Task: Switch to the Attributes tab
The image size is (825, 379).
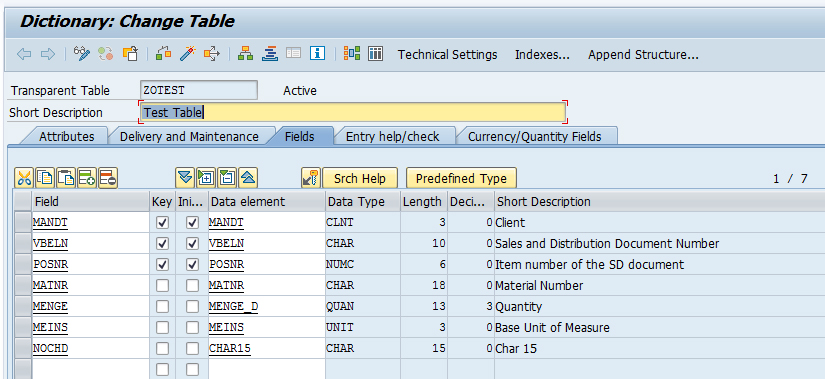Action: tap(66, 136)
